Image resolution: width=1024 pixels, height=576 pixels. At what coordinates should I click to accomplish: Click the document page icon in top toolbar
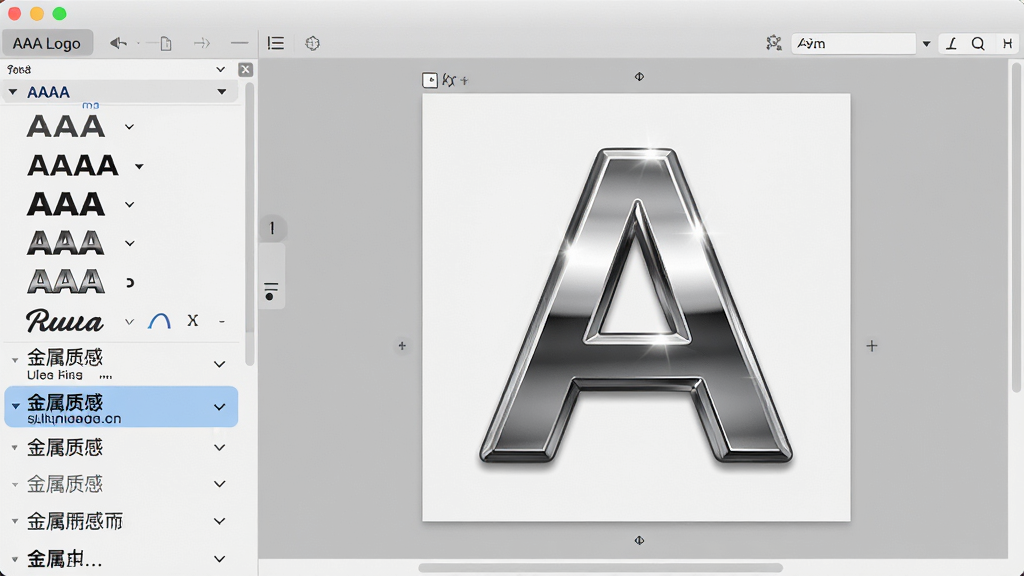click(166, 44)
